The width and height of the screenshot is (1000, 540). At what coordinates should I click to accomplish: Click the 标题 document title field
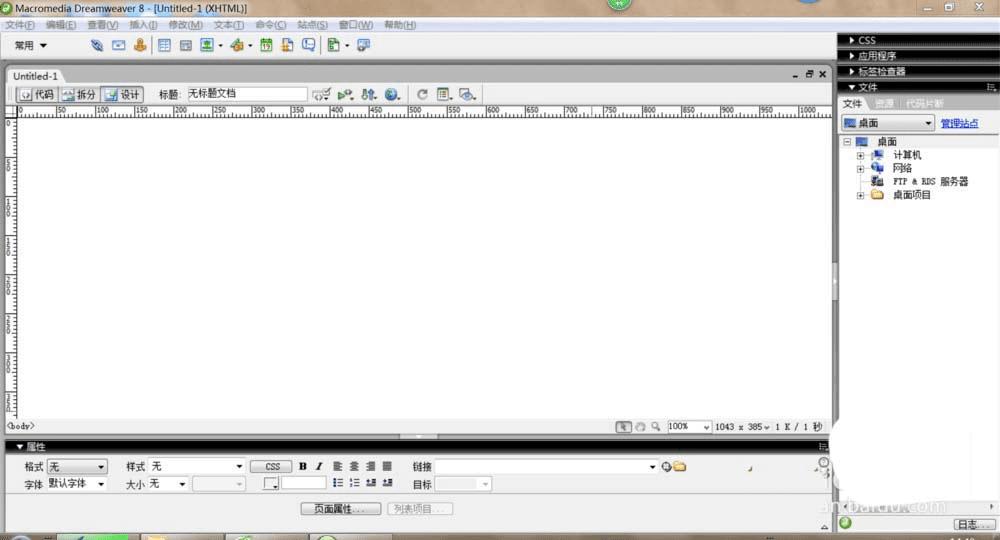pyautogui.click(x=247, y=94)
